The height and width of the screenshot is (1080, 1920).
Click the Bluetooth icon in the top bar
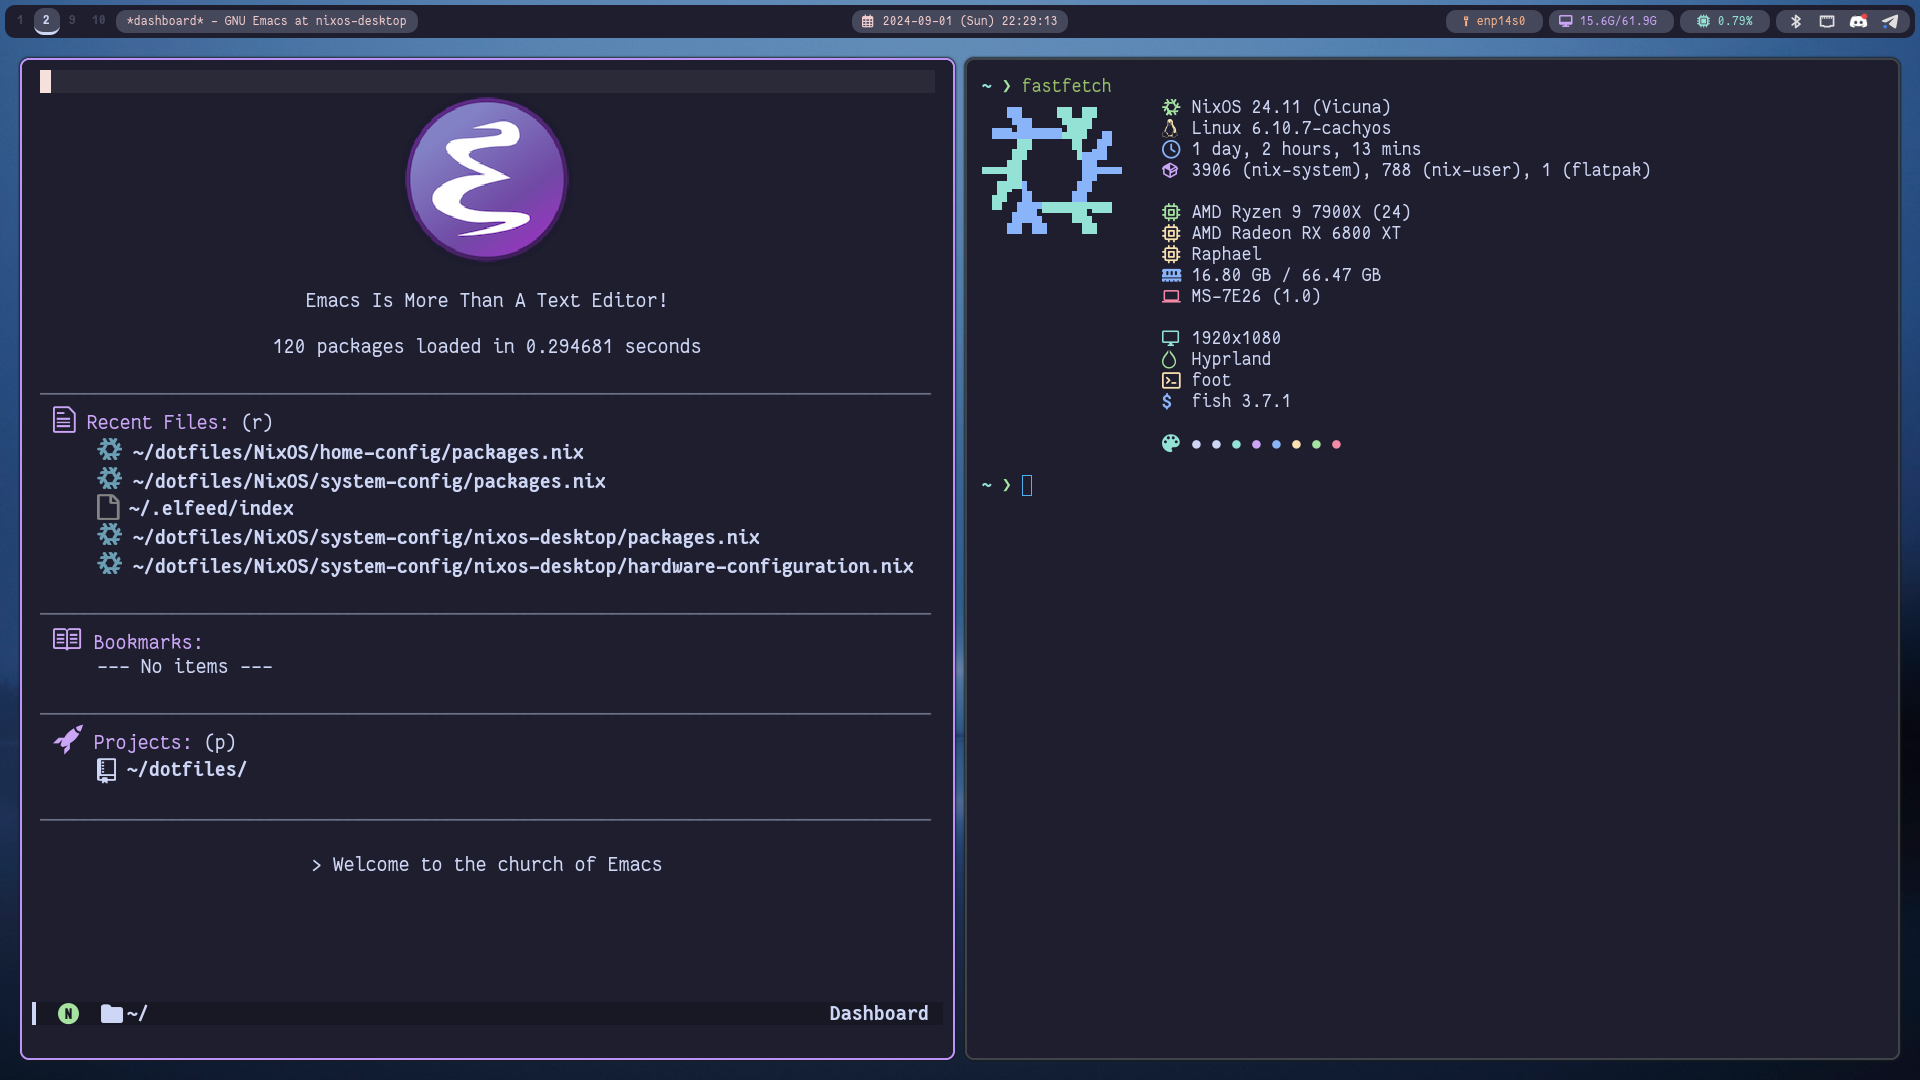[1796, 21]
